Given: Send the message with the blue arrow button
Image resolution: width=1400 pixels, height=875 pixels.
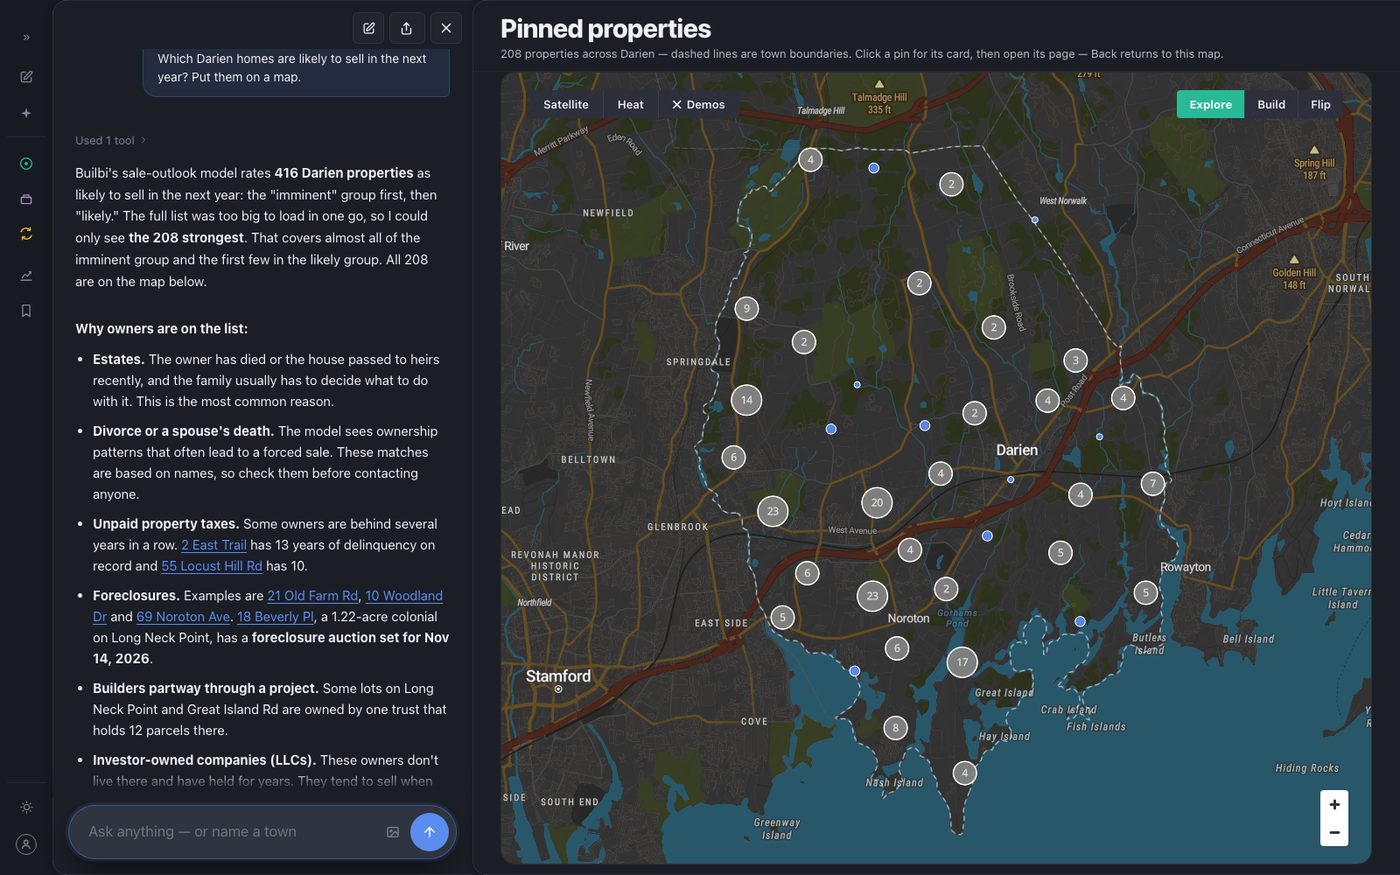Looking at the screenshot, I should (429, 832).
